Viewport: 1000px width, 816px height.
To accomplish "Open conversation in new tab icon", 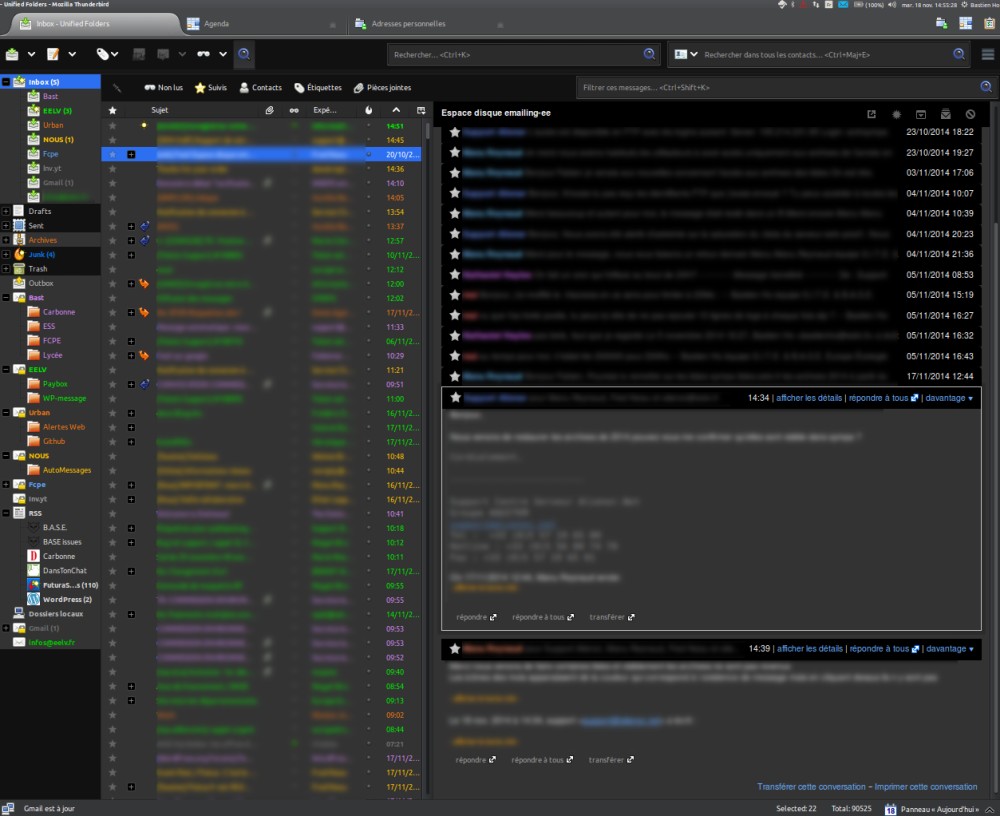I will pos(871,114).
